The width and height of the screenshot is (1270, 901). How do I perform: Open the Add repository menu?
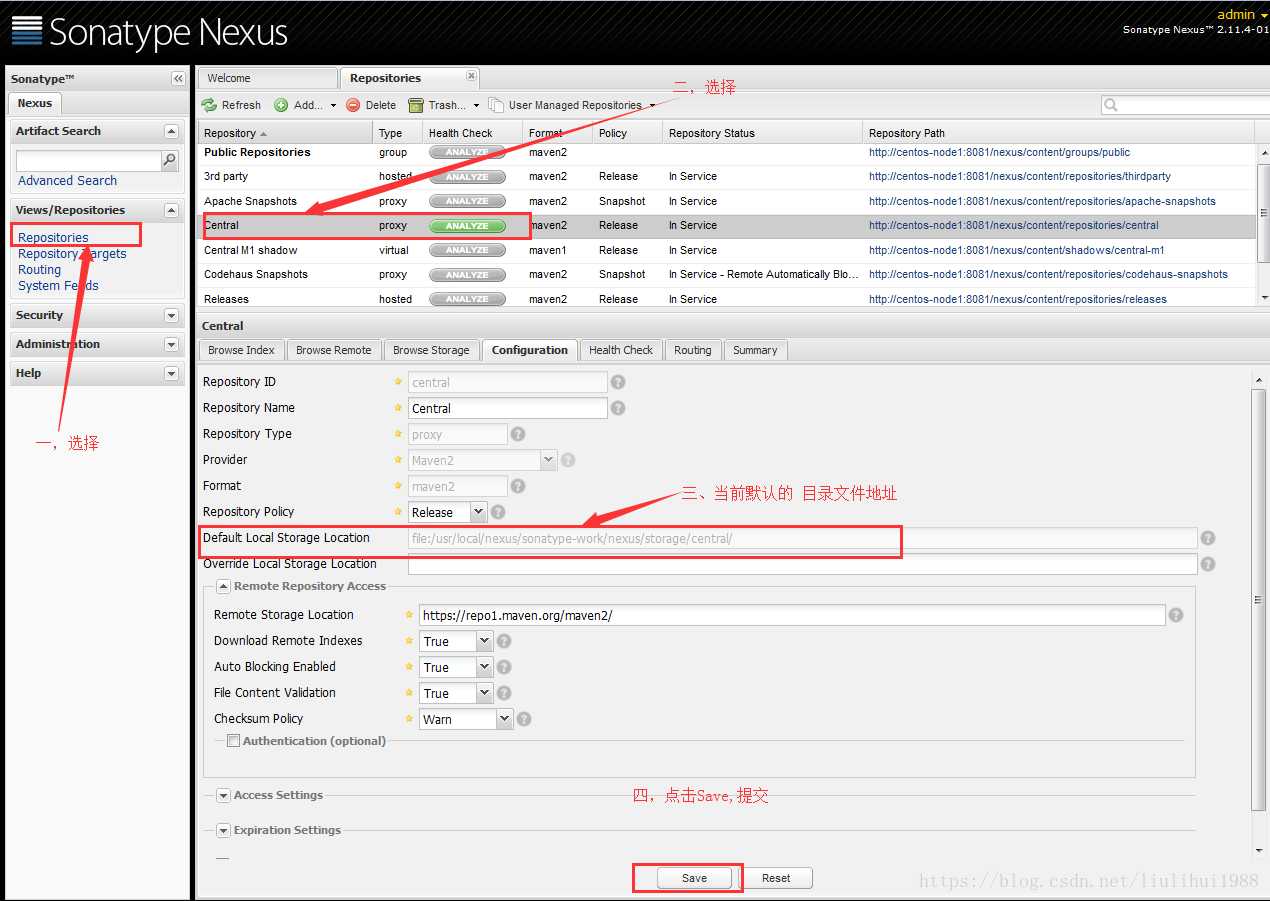305,105
